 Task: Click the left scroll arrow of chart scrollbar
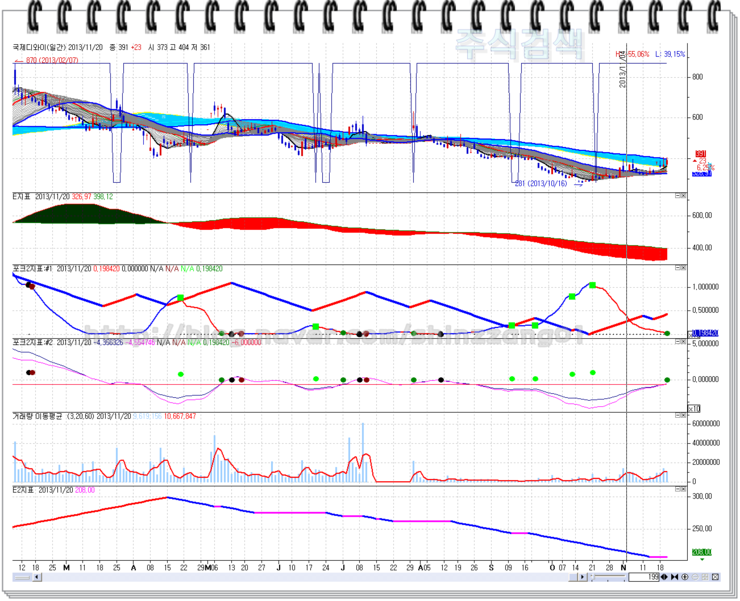coord(37,577)
